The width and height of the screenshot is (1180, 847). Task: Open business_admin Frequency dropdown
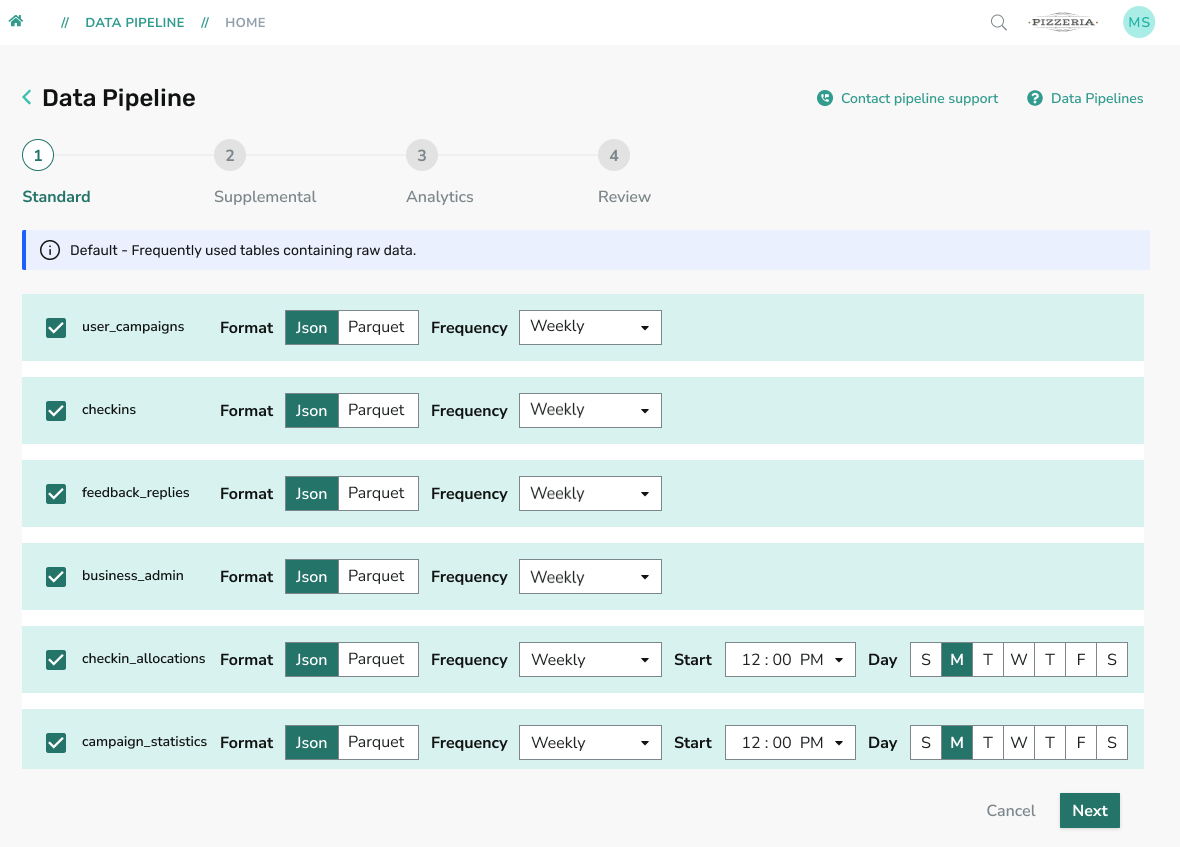(x=590, y=576)
